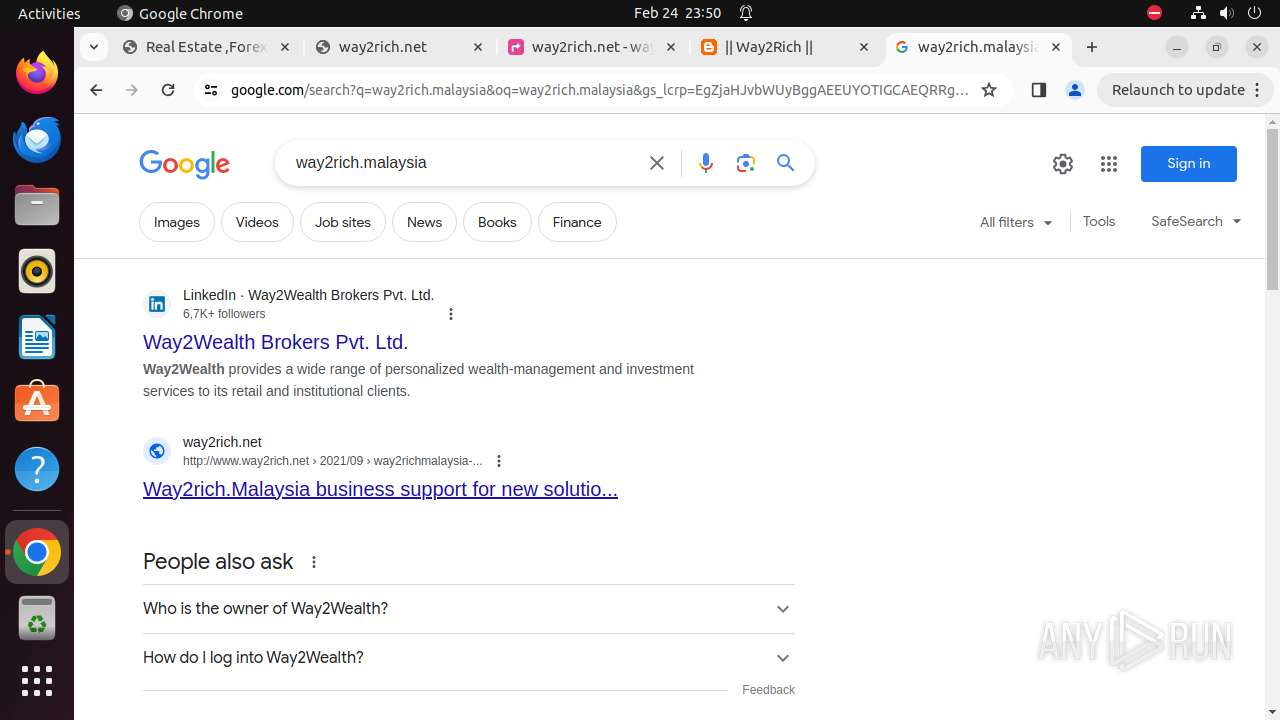Viewport: 1280px width, 720px height.
Task: Clear the Google search box text
Action: tap(657, 163)
